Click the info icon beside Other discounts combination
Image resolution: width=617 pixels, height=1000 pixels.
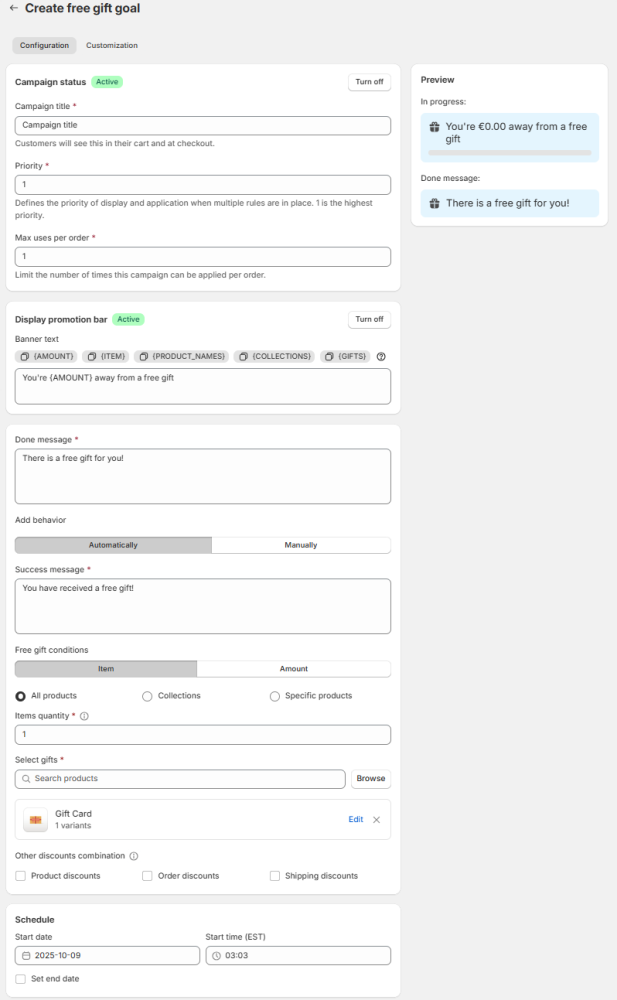click(x=134, y=856)
